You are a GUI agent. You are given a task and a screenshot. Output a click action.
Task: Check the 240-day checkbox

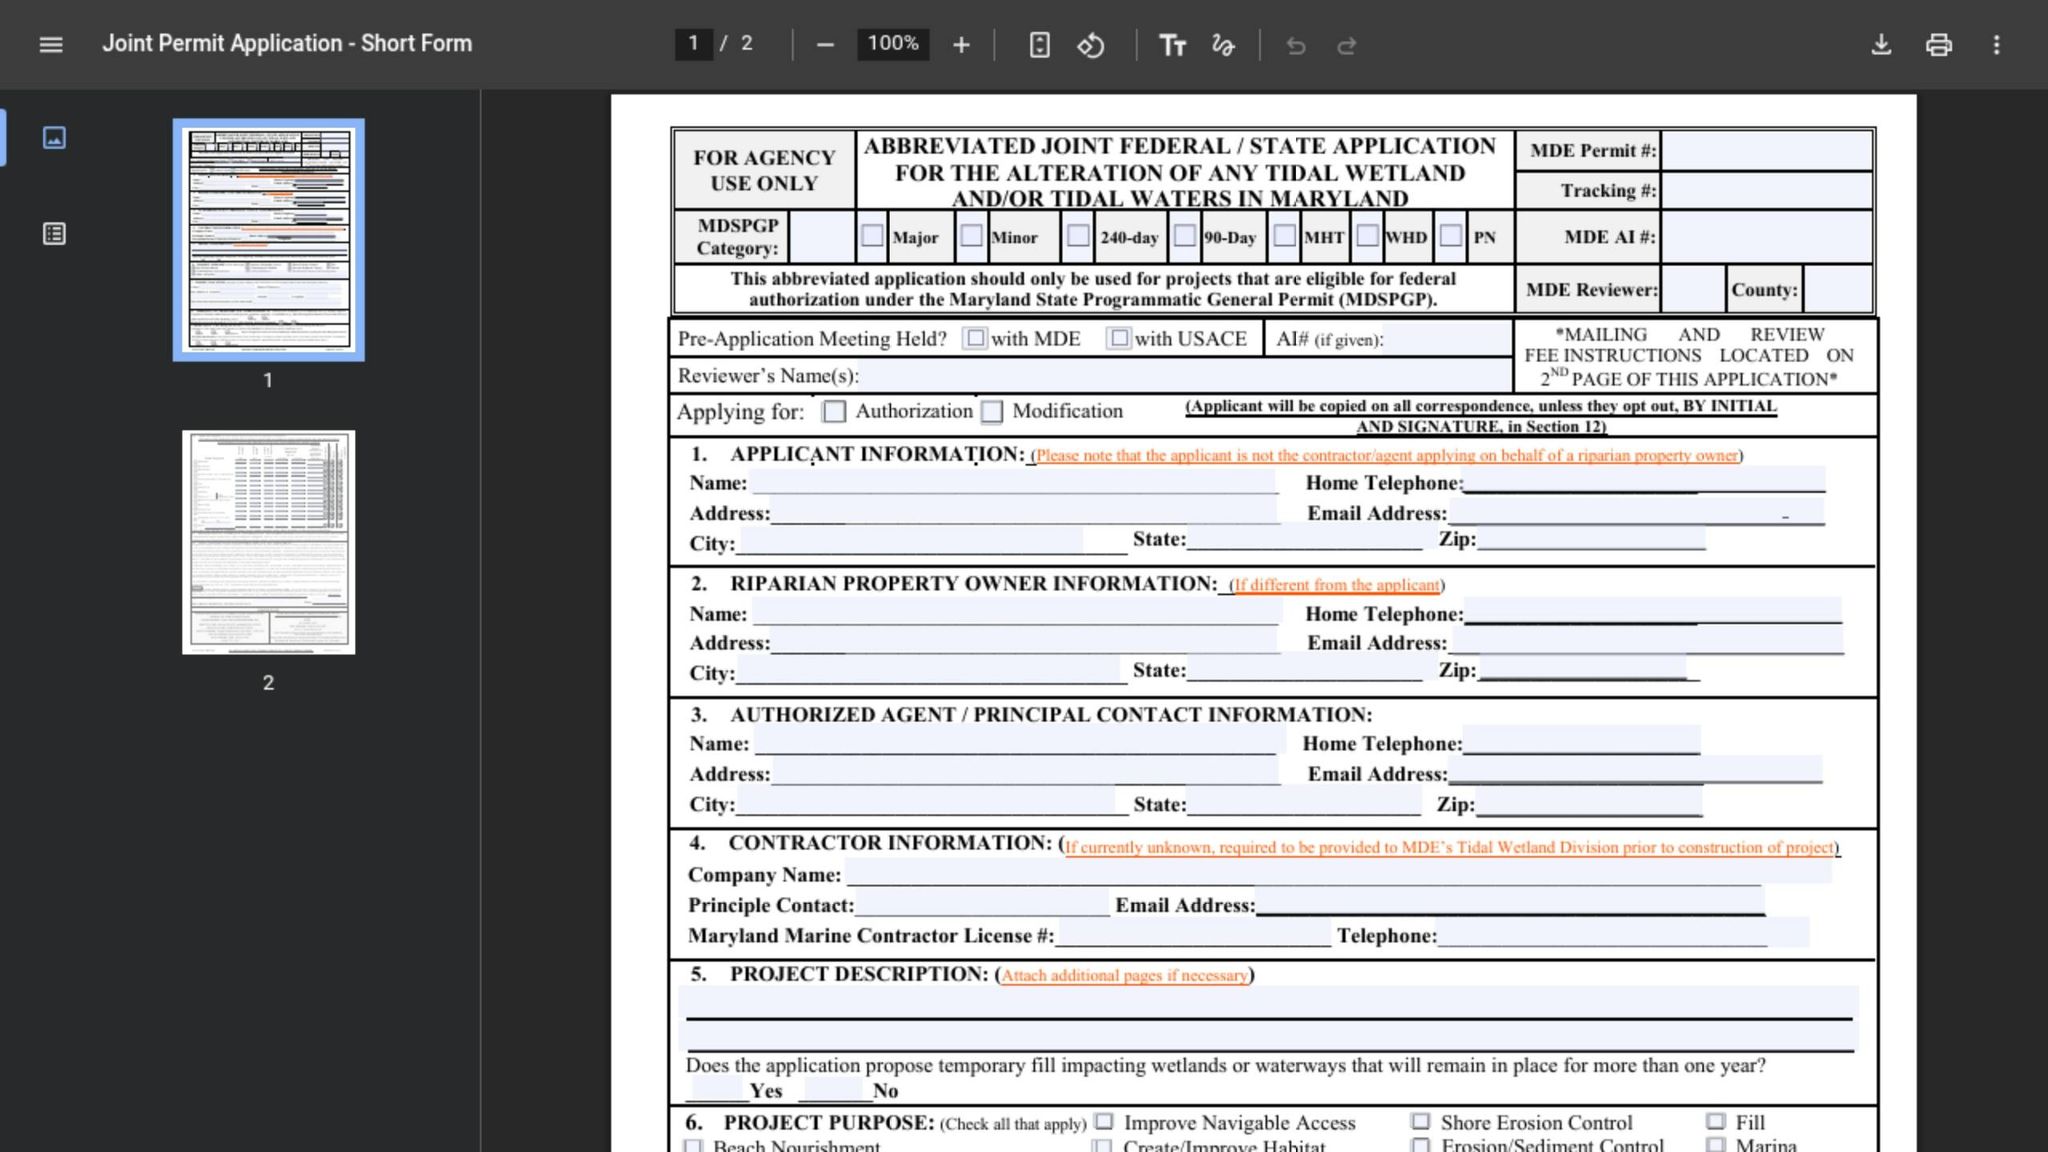[x=1078, y=236]
